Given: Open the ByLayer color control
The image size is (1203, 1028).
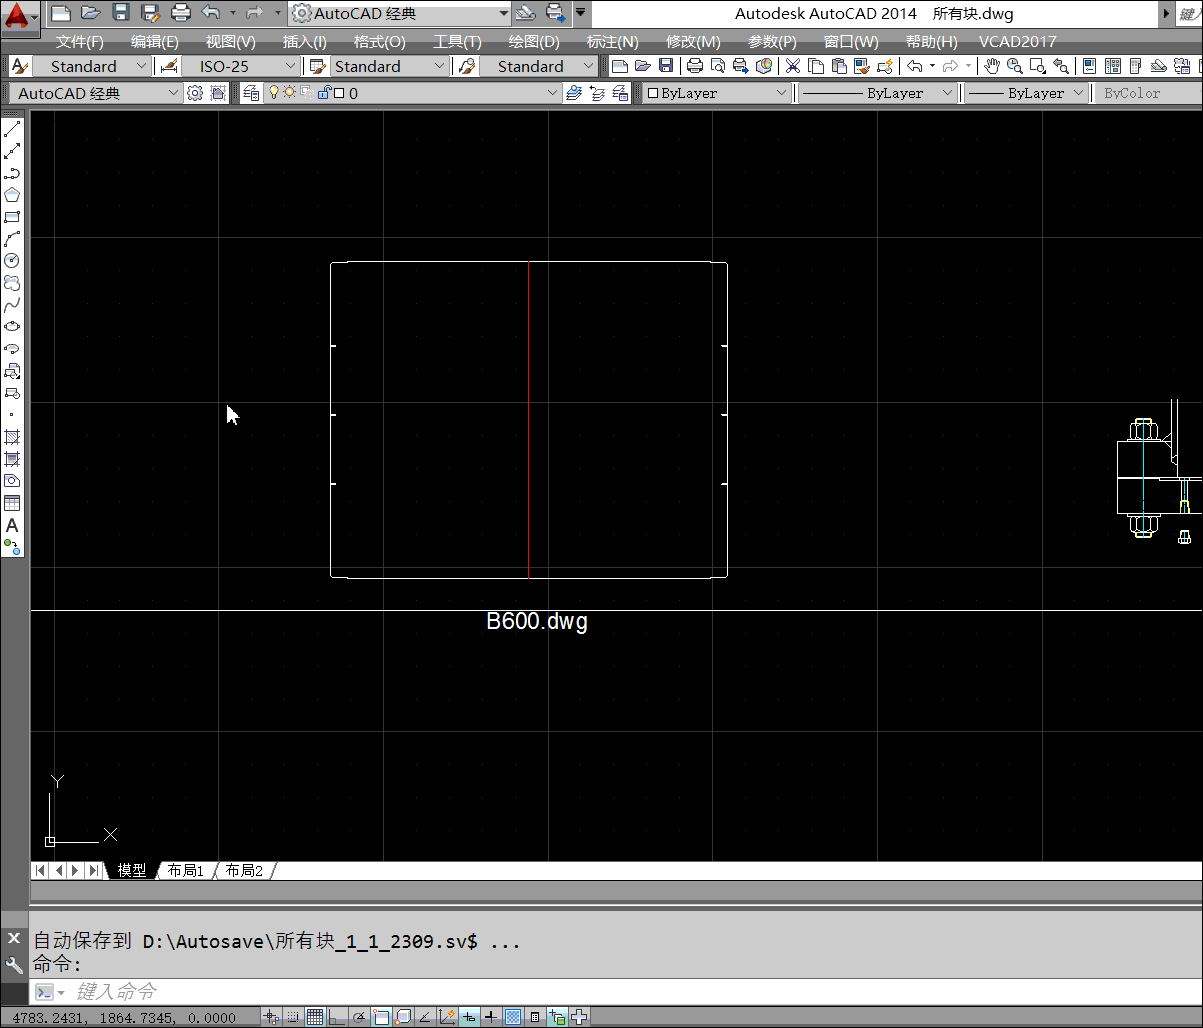Looking at the screenshot, I should click(x=718, y=93).
